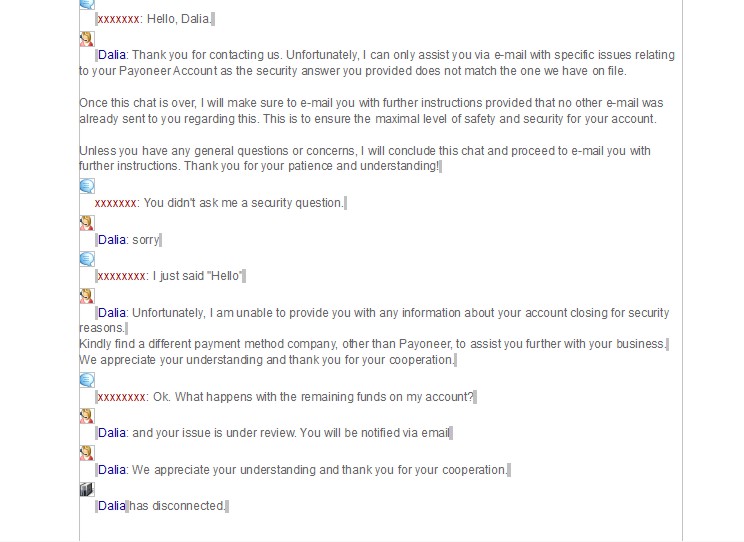Click the agent avatar above the final 'We appreciate your understanding' line

click(x=87, y=453)
